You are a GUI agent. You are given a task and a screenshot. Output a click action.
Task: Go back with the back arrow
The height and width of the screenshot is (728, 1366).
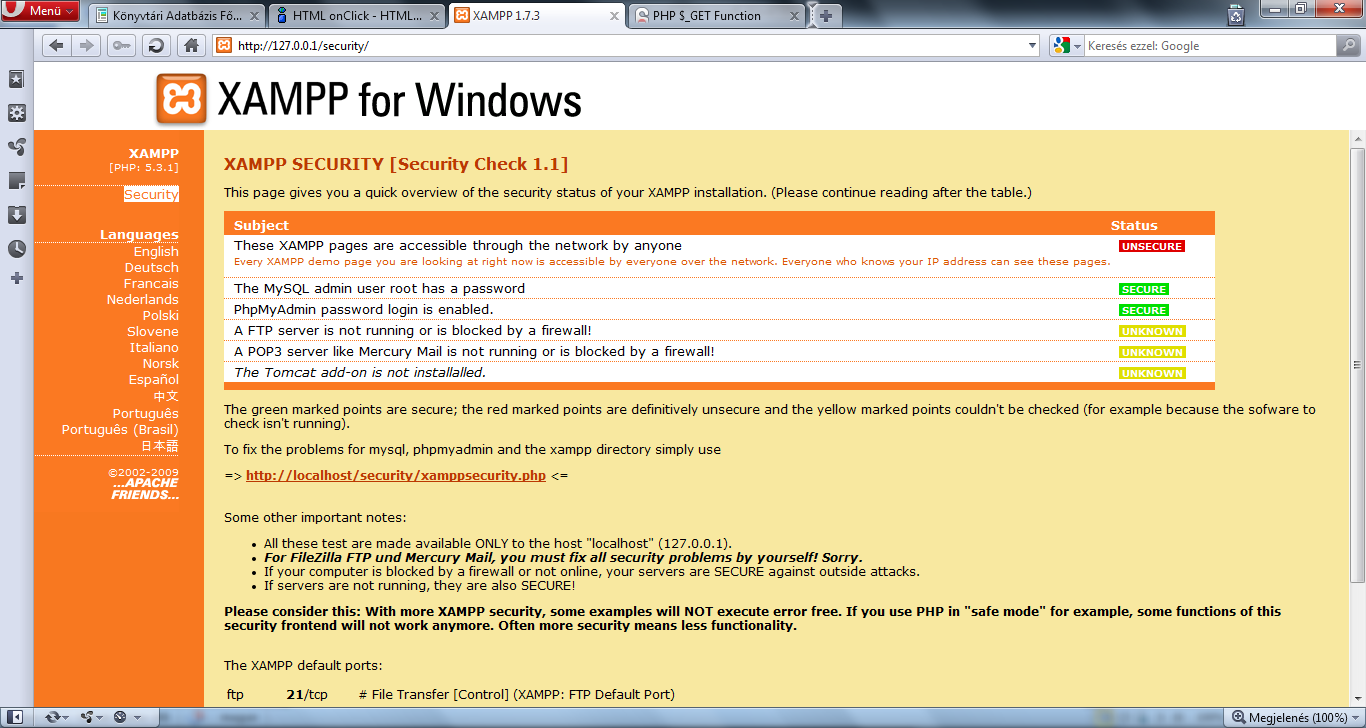click(x=56, y=45)
